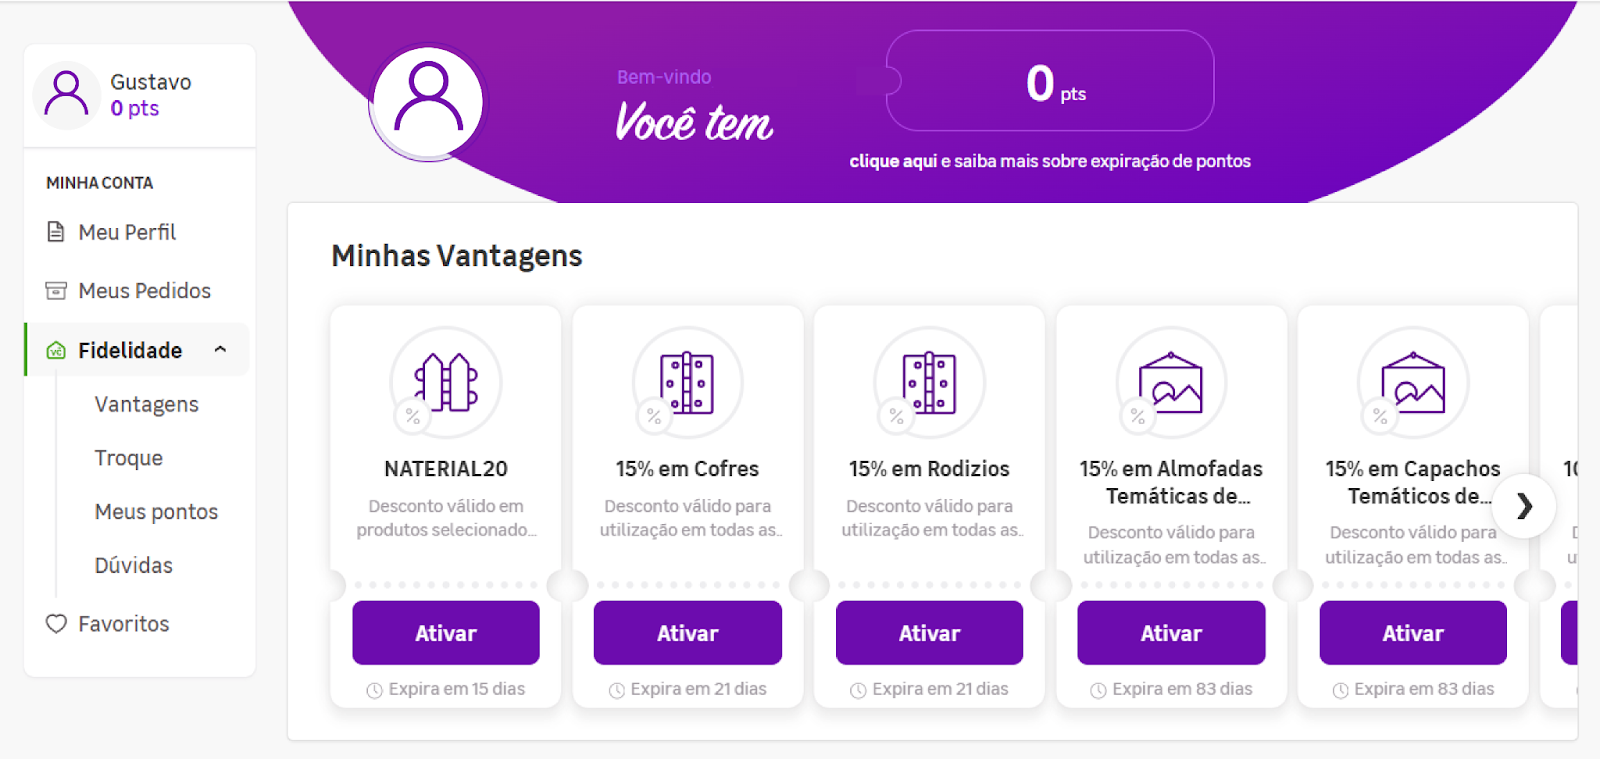Follow the 'clique aqui' points expiration link
Screen dimensions: 1600x759
893,161
